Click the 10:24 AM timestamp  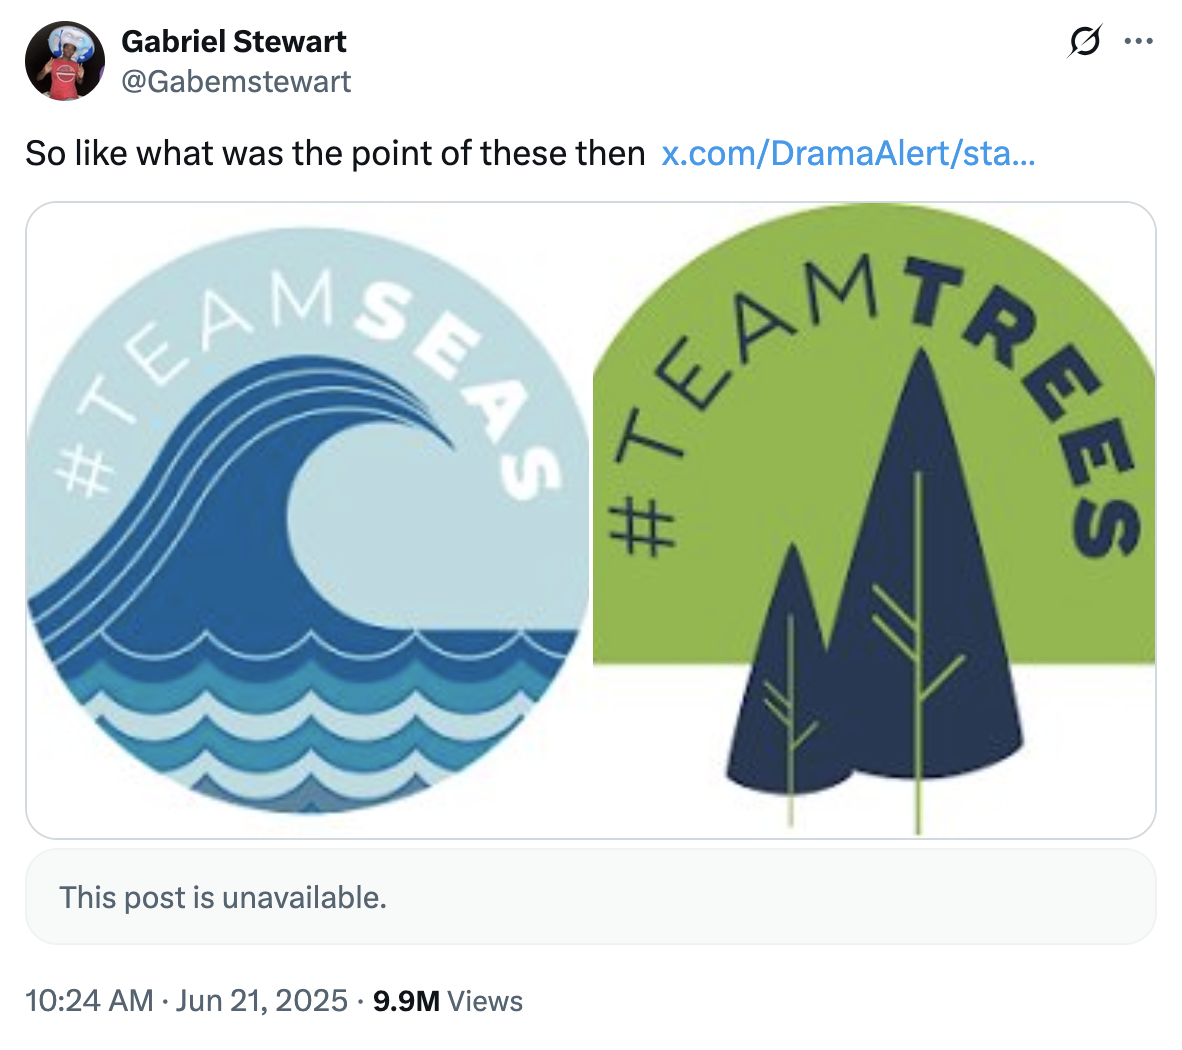(x=89, y=1001)
